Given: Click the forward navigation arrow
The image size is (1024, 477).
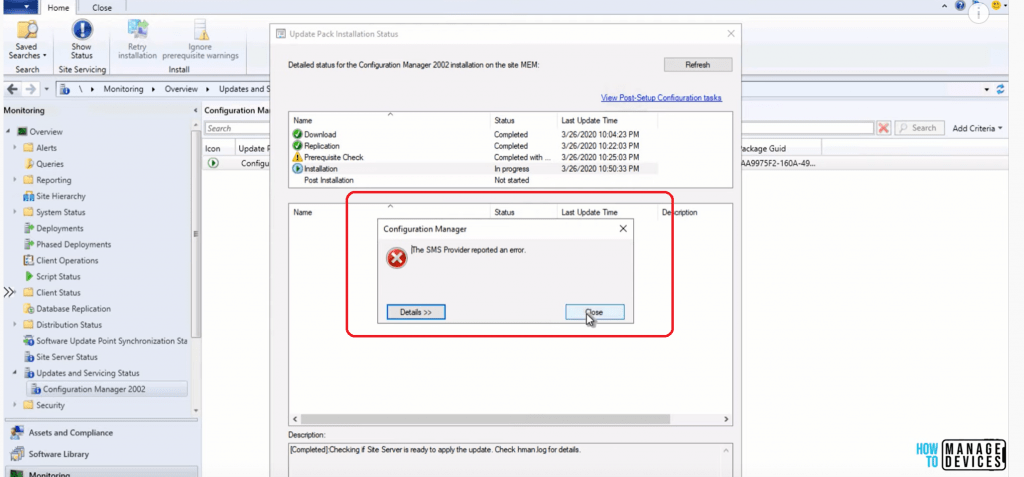Looking at the screenshot, I should [x=31, y=89].
